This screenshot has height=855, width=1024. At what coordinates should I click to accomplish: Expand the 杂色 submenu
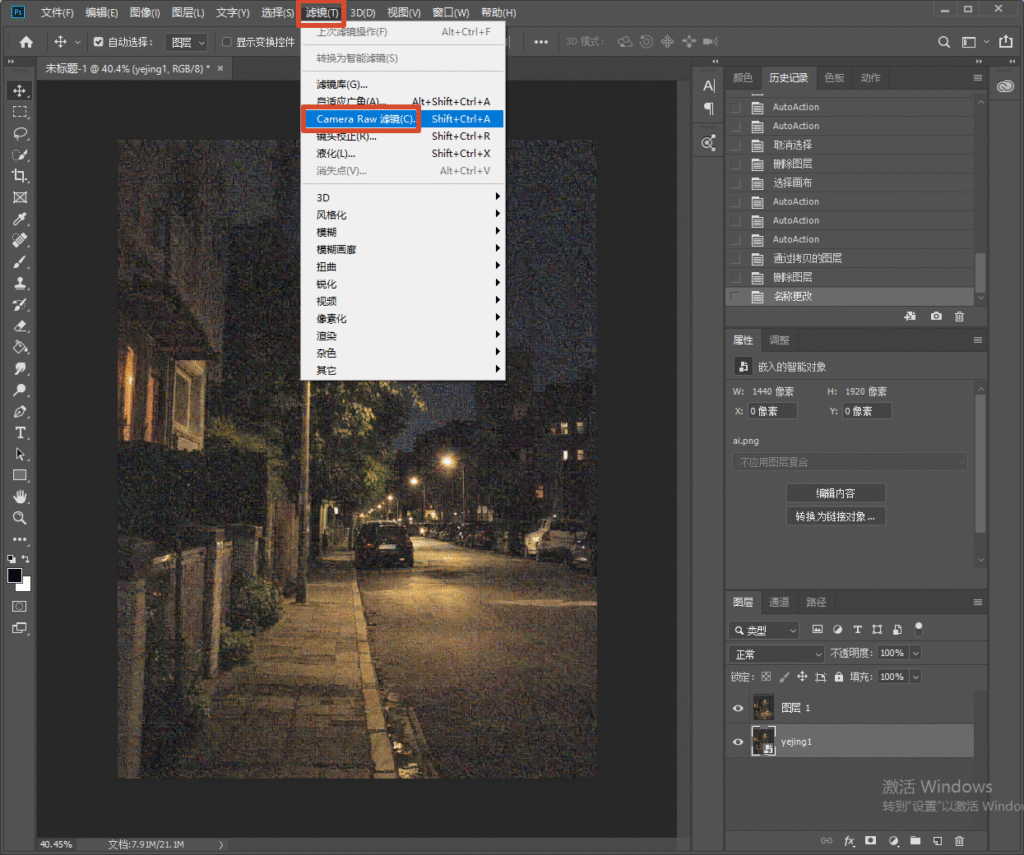click(402, 353)
